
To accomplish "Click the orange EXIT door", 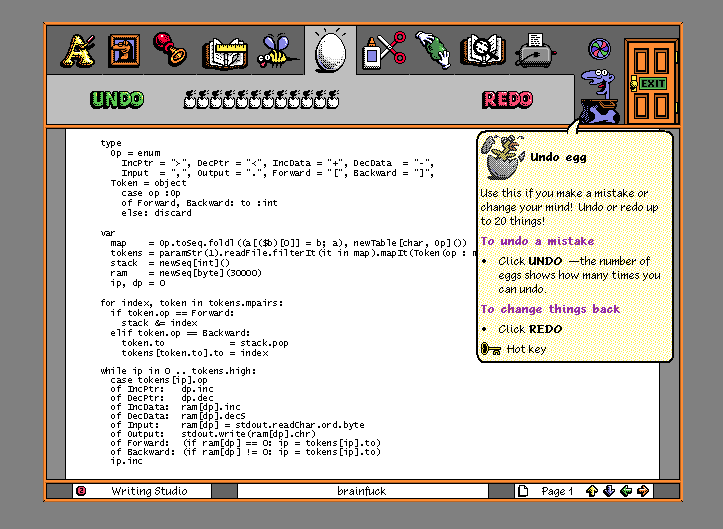I will [651, 82].
